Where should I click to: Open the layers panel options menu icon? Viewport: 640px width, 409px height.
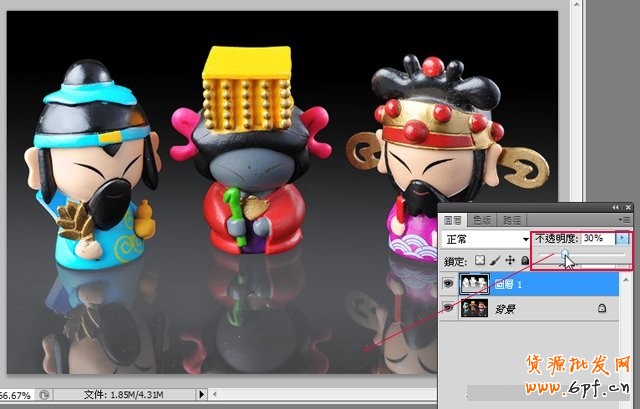click(x=626, y=219)
